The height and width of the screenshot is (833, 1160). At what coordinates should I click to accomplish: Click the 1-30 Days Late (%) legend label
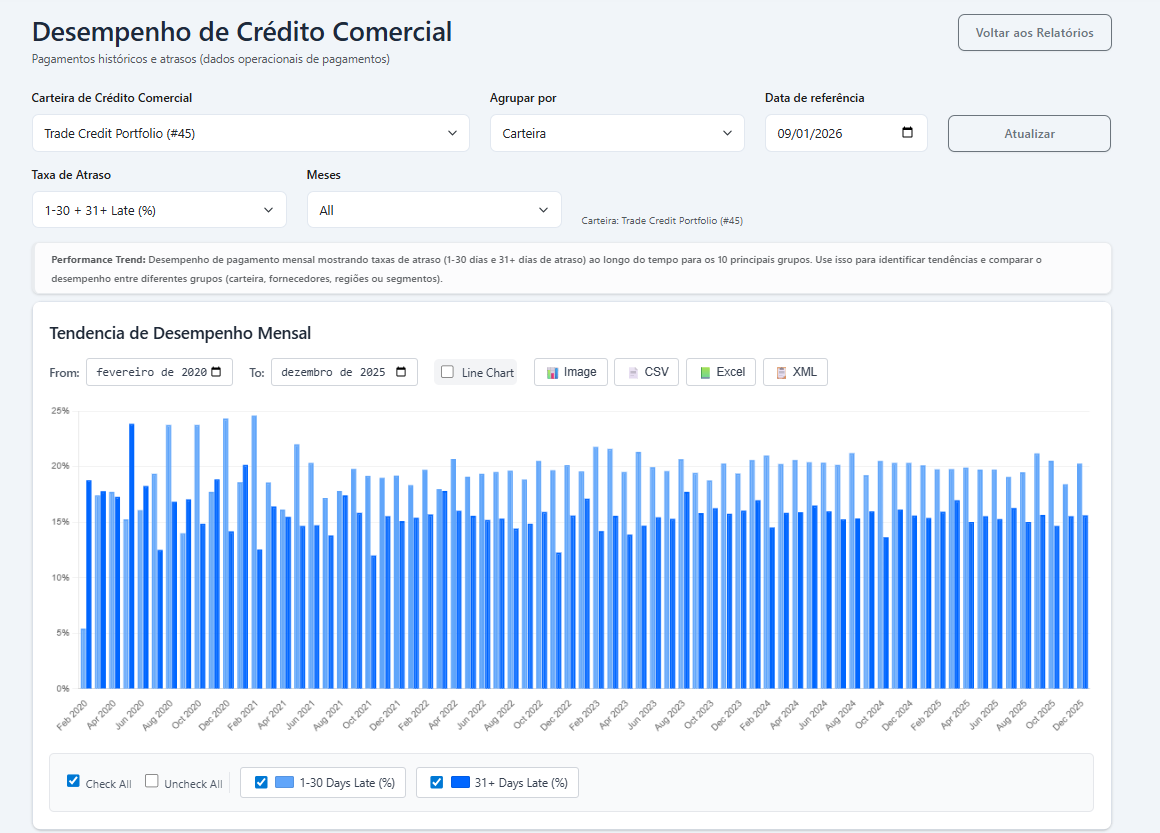[x=347, y=783]
